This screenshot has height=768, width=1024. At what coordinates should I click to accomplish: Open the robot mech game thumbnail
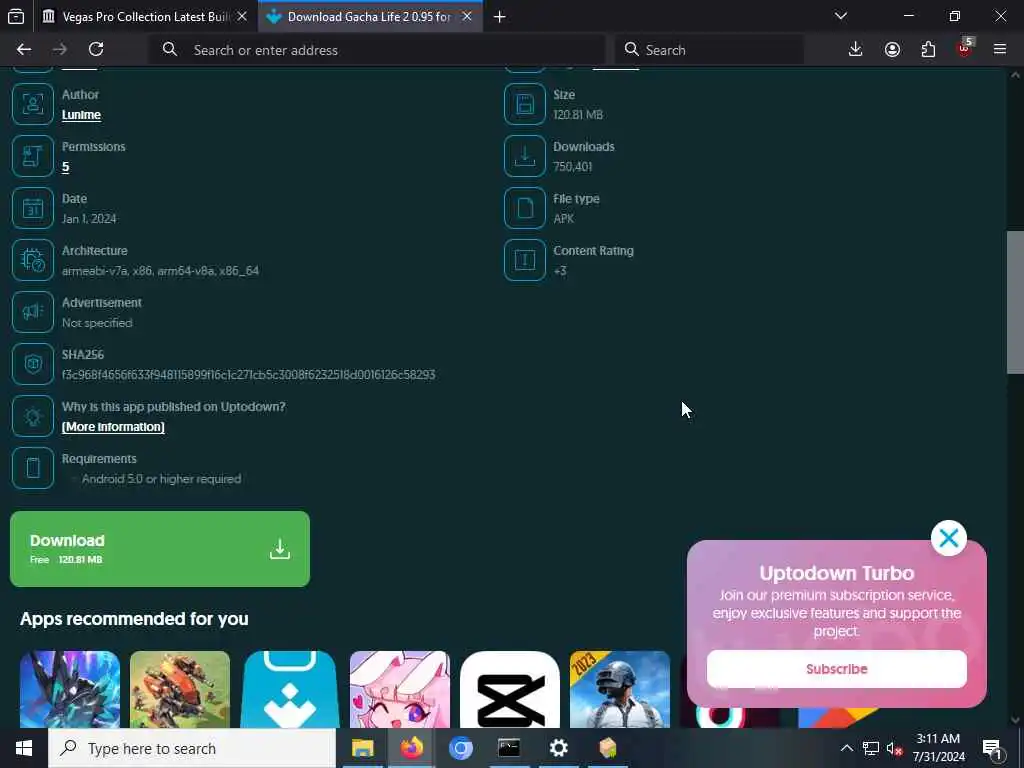point(180,689)
